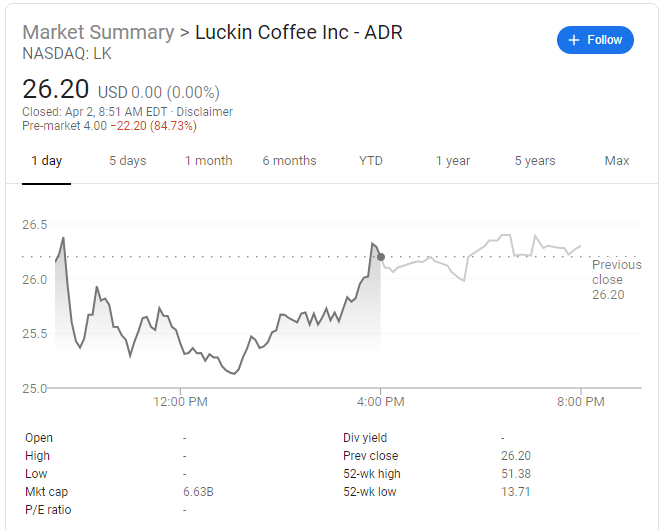Click the Pre-market 4.00 text
Viewport: 660px width, 530px height.
[x=64, y=126]
